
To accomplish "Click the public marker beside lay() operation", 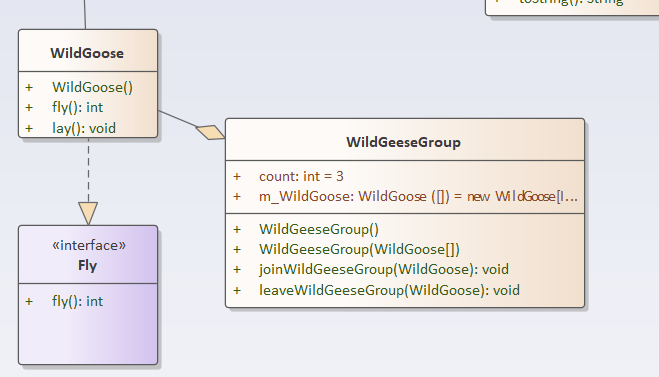I will 29,128.
